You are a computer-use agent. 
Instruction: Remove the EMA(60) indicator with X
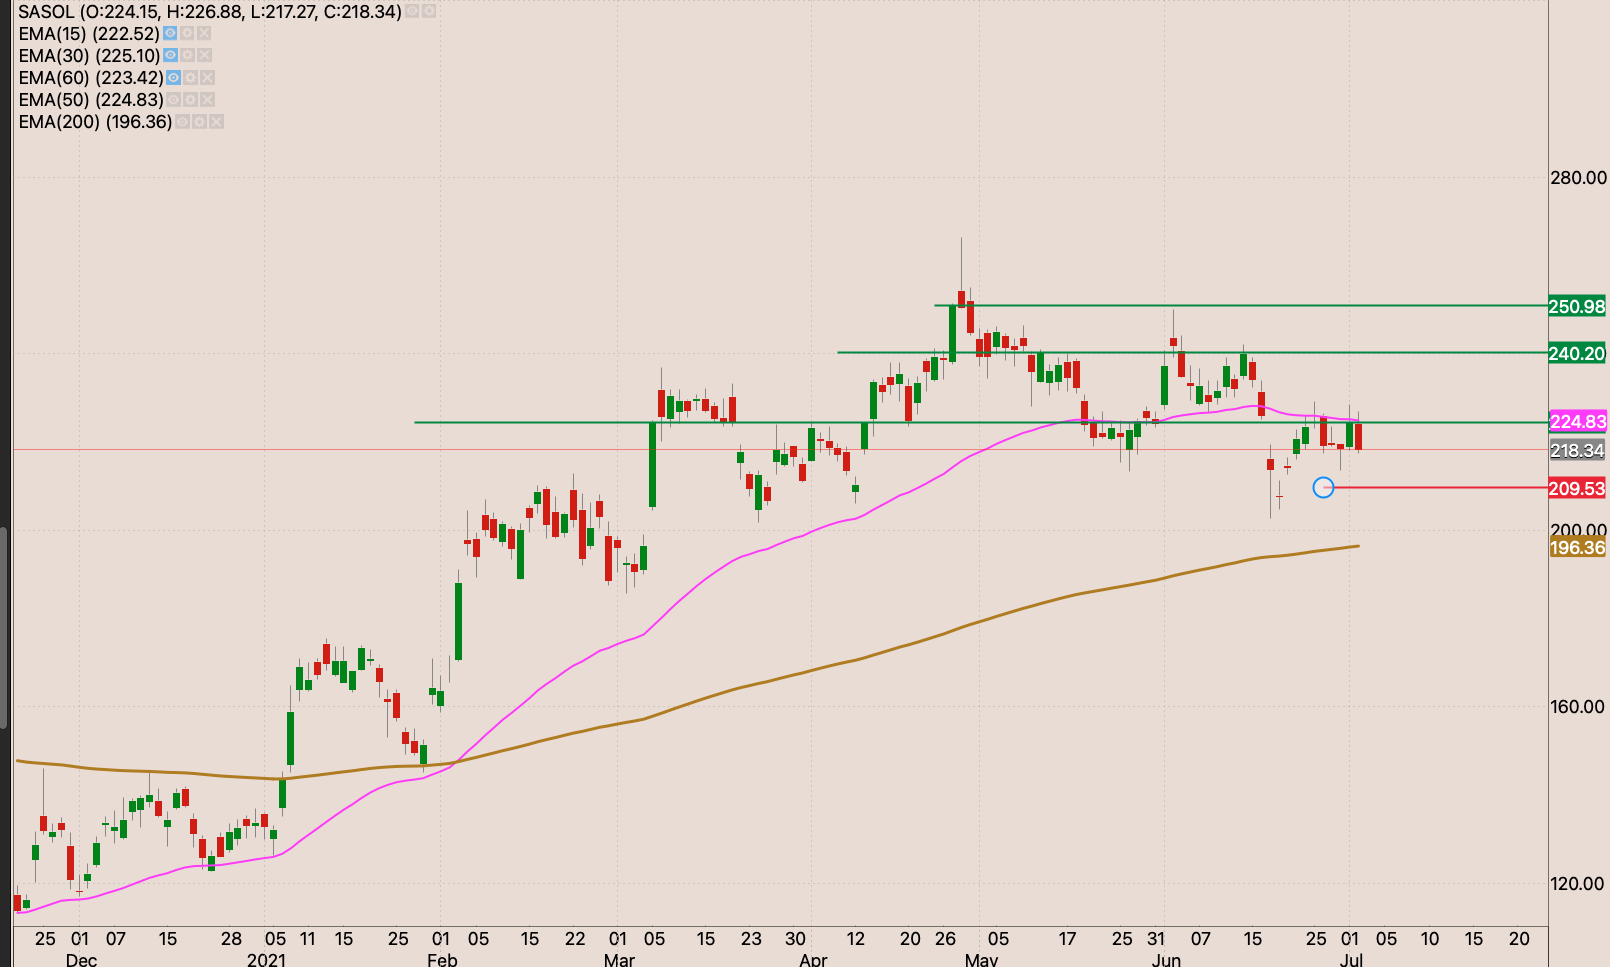pyautogui.click(x=207, y=77)
